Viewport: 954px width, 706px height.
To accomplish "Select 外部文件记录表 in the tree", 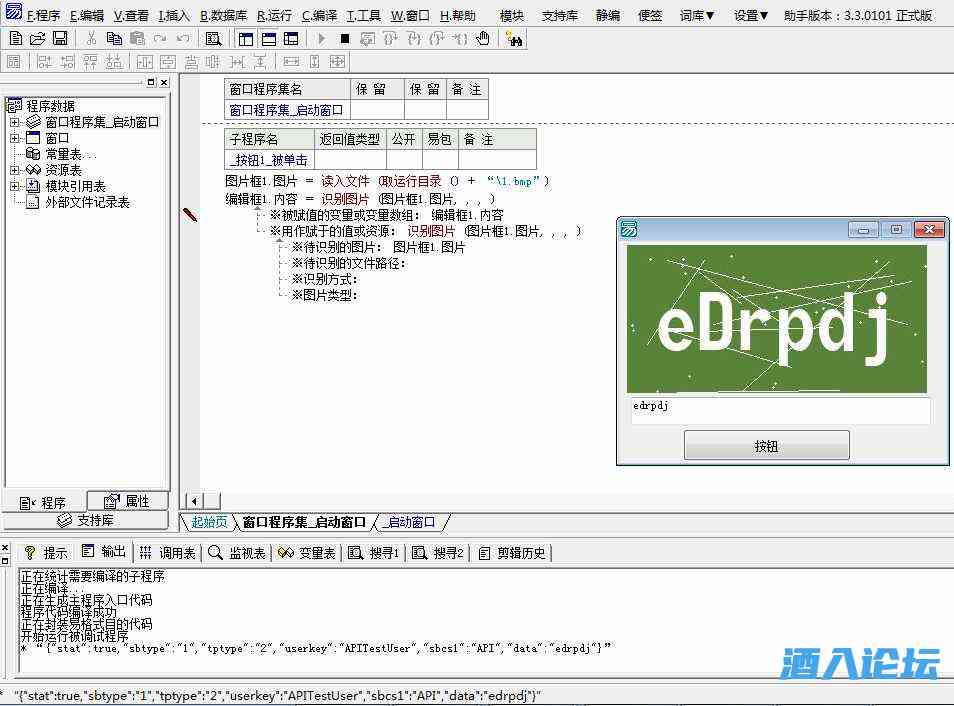I will (87, 202).
